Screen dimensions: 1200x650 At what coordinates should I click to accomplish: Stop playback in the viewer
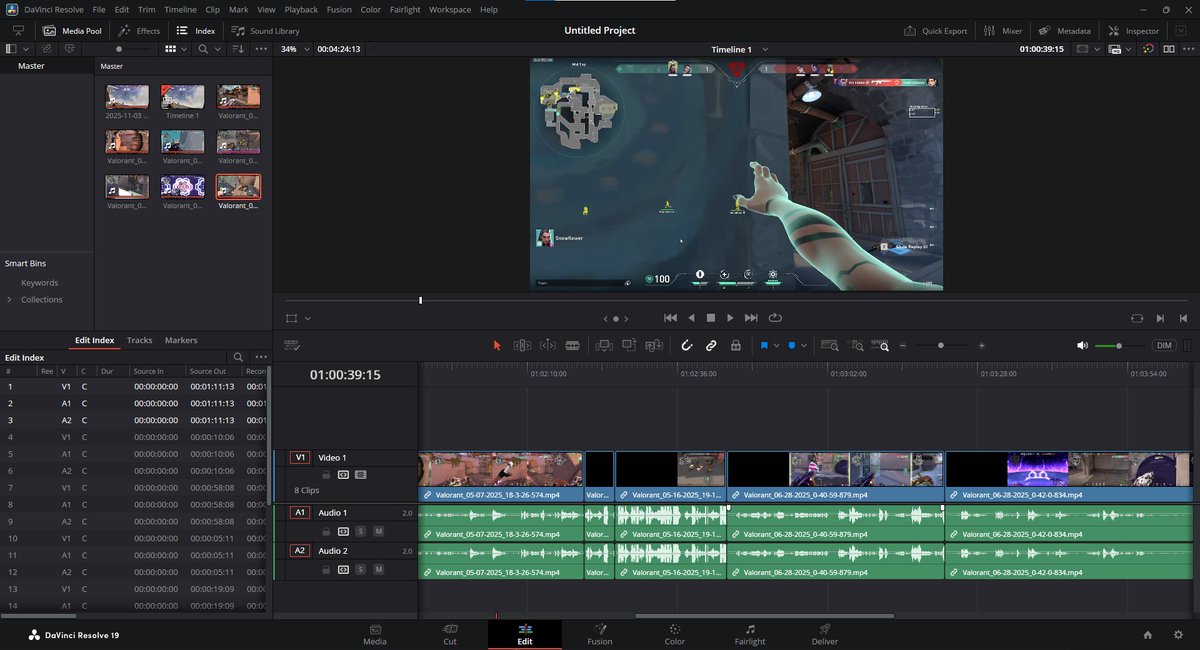(x=711, y=318)
